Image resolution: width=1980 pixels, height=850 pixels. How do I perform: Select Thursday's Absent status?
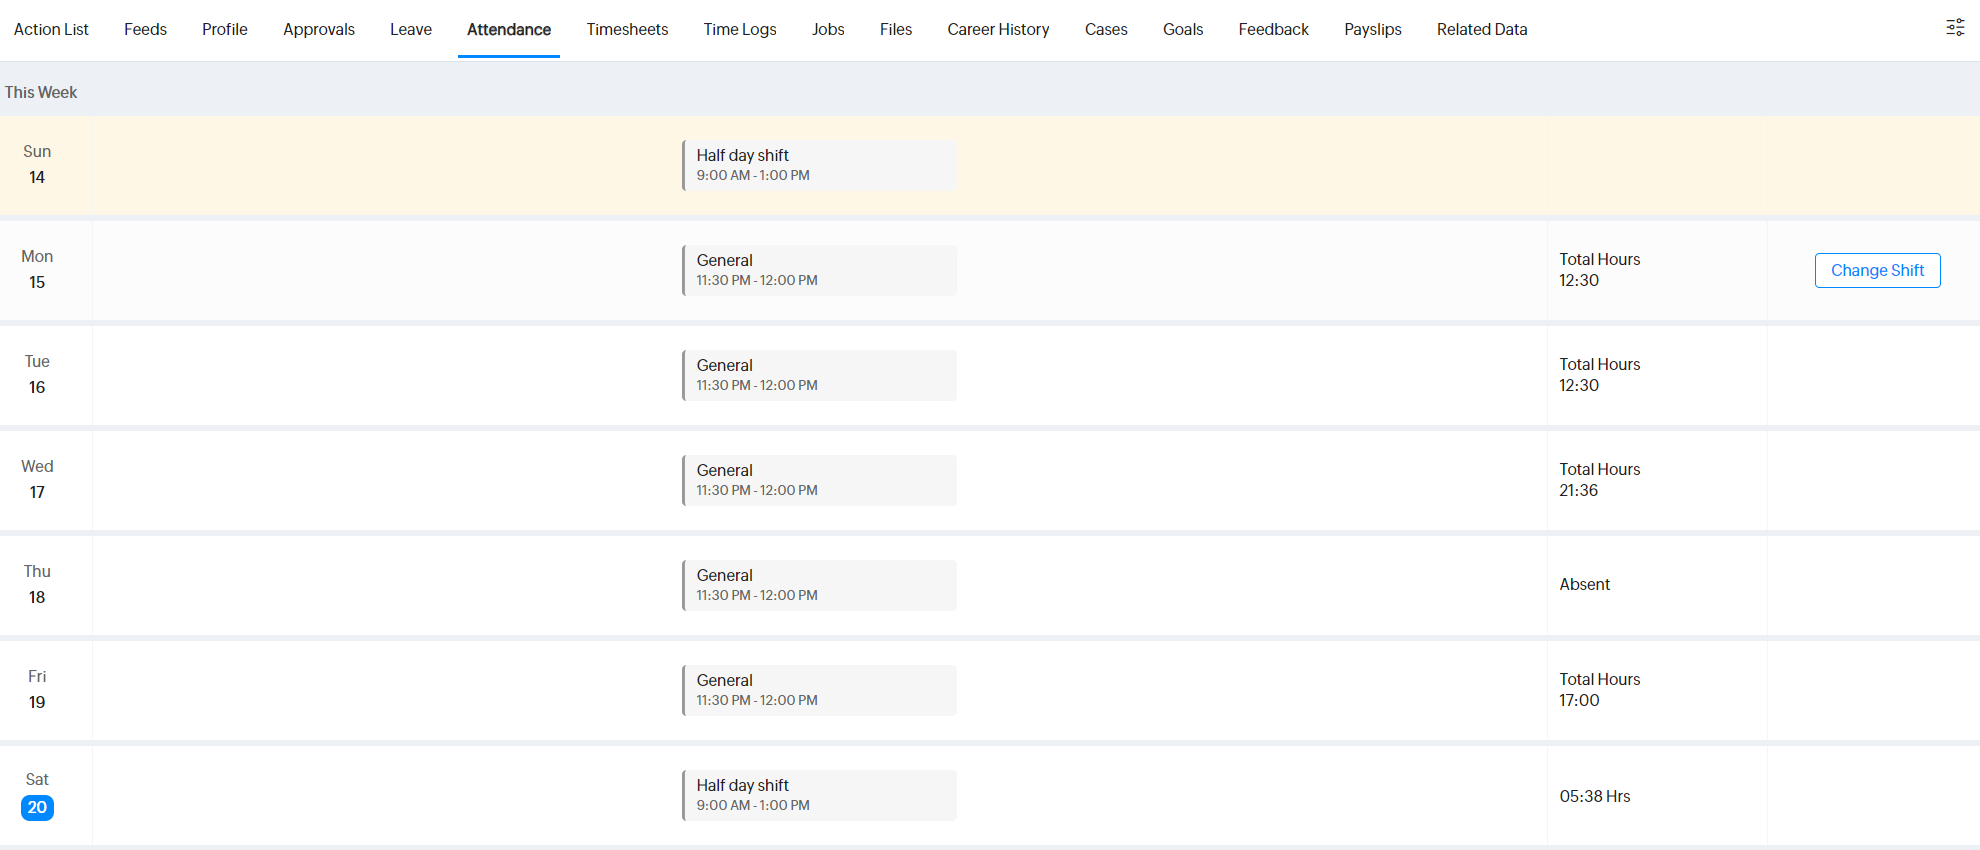point(1584,584)
